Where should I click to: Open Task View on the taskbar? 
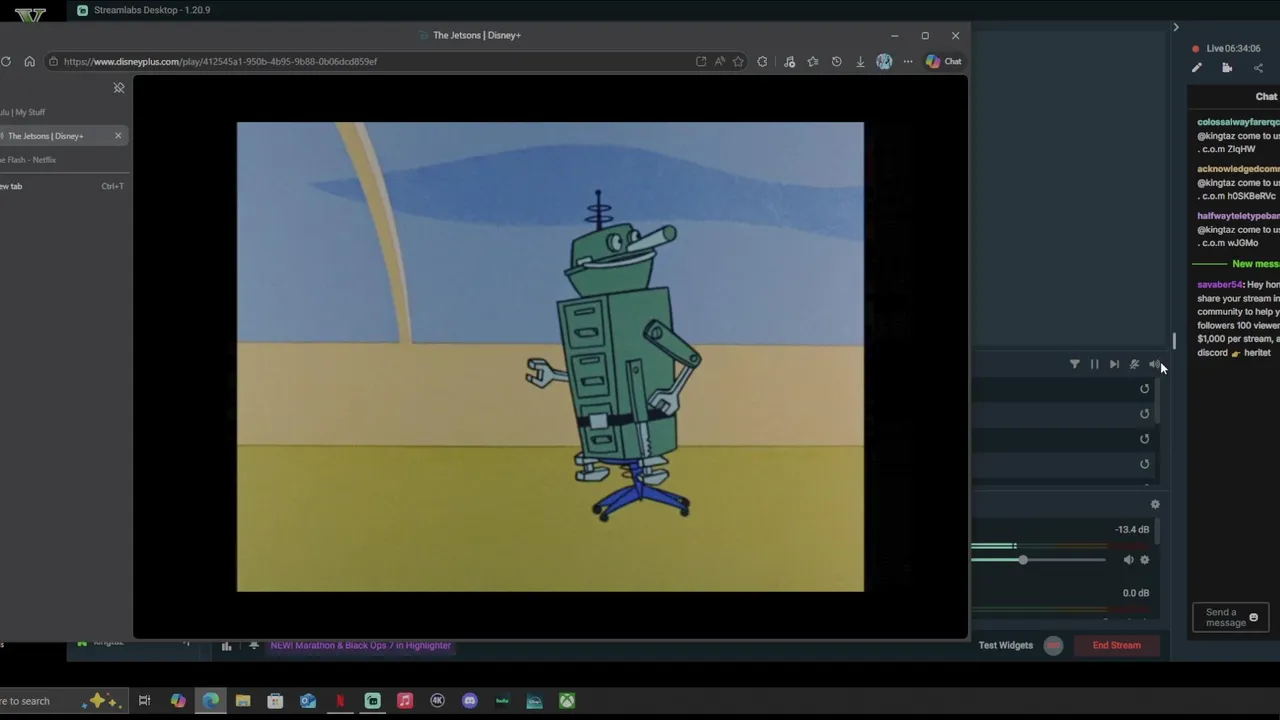(145, 701)
